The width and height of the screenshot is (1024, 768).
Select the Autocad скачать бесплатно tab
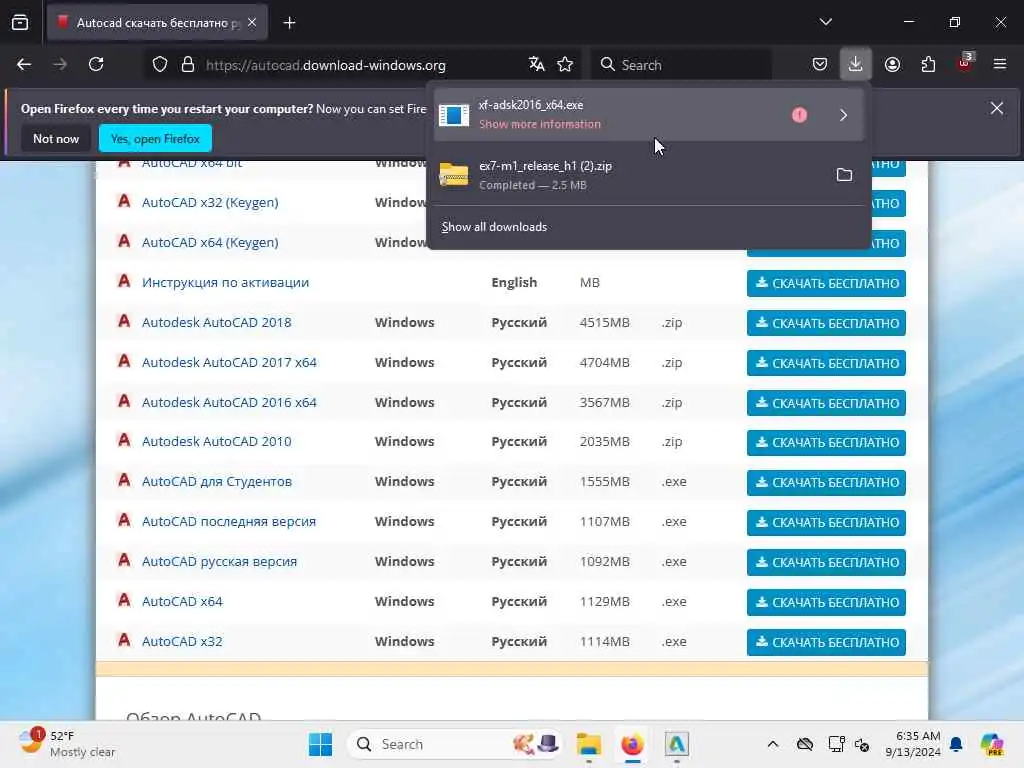pyautogui.click(x=157, y=23)
